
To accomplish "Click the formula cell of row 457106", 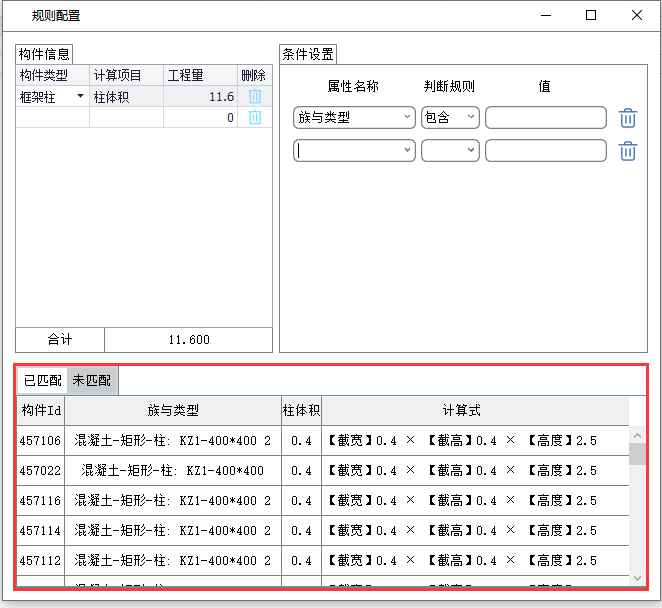I will pos(475,441).
